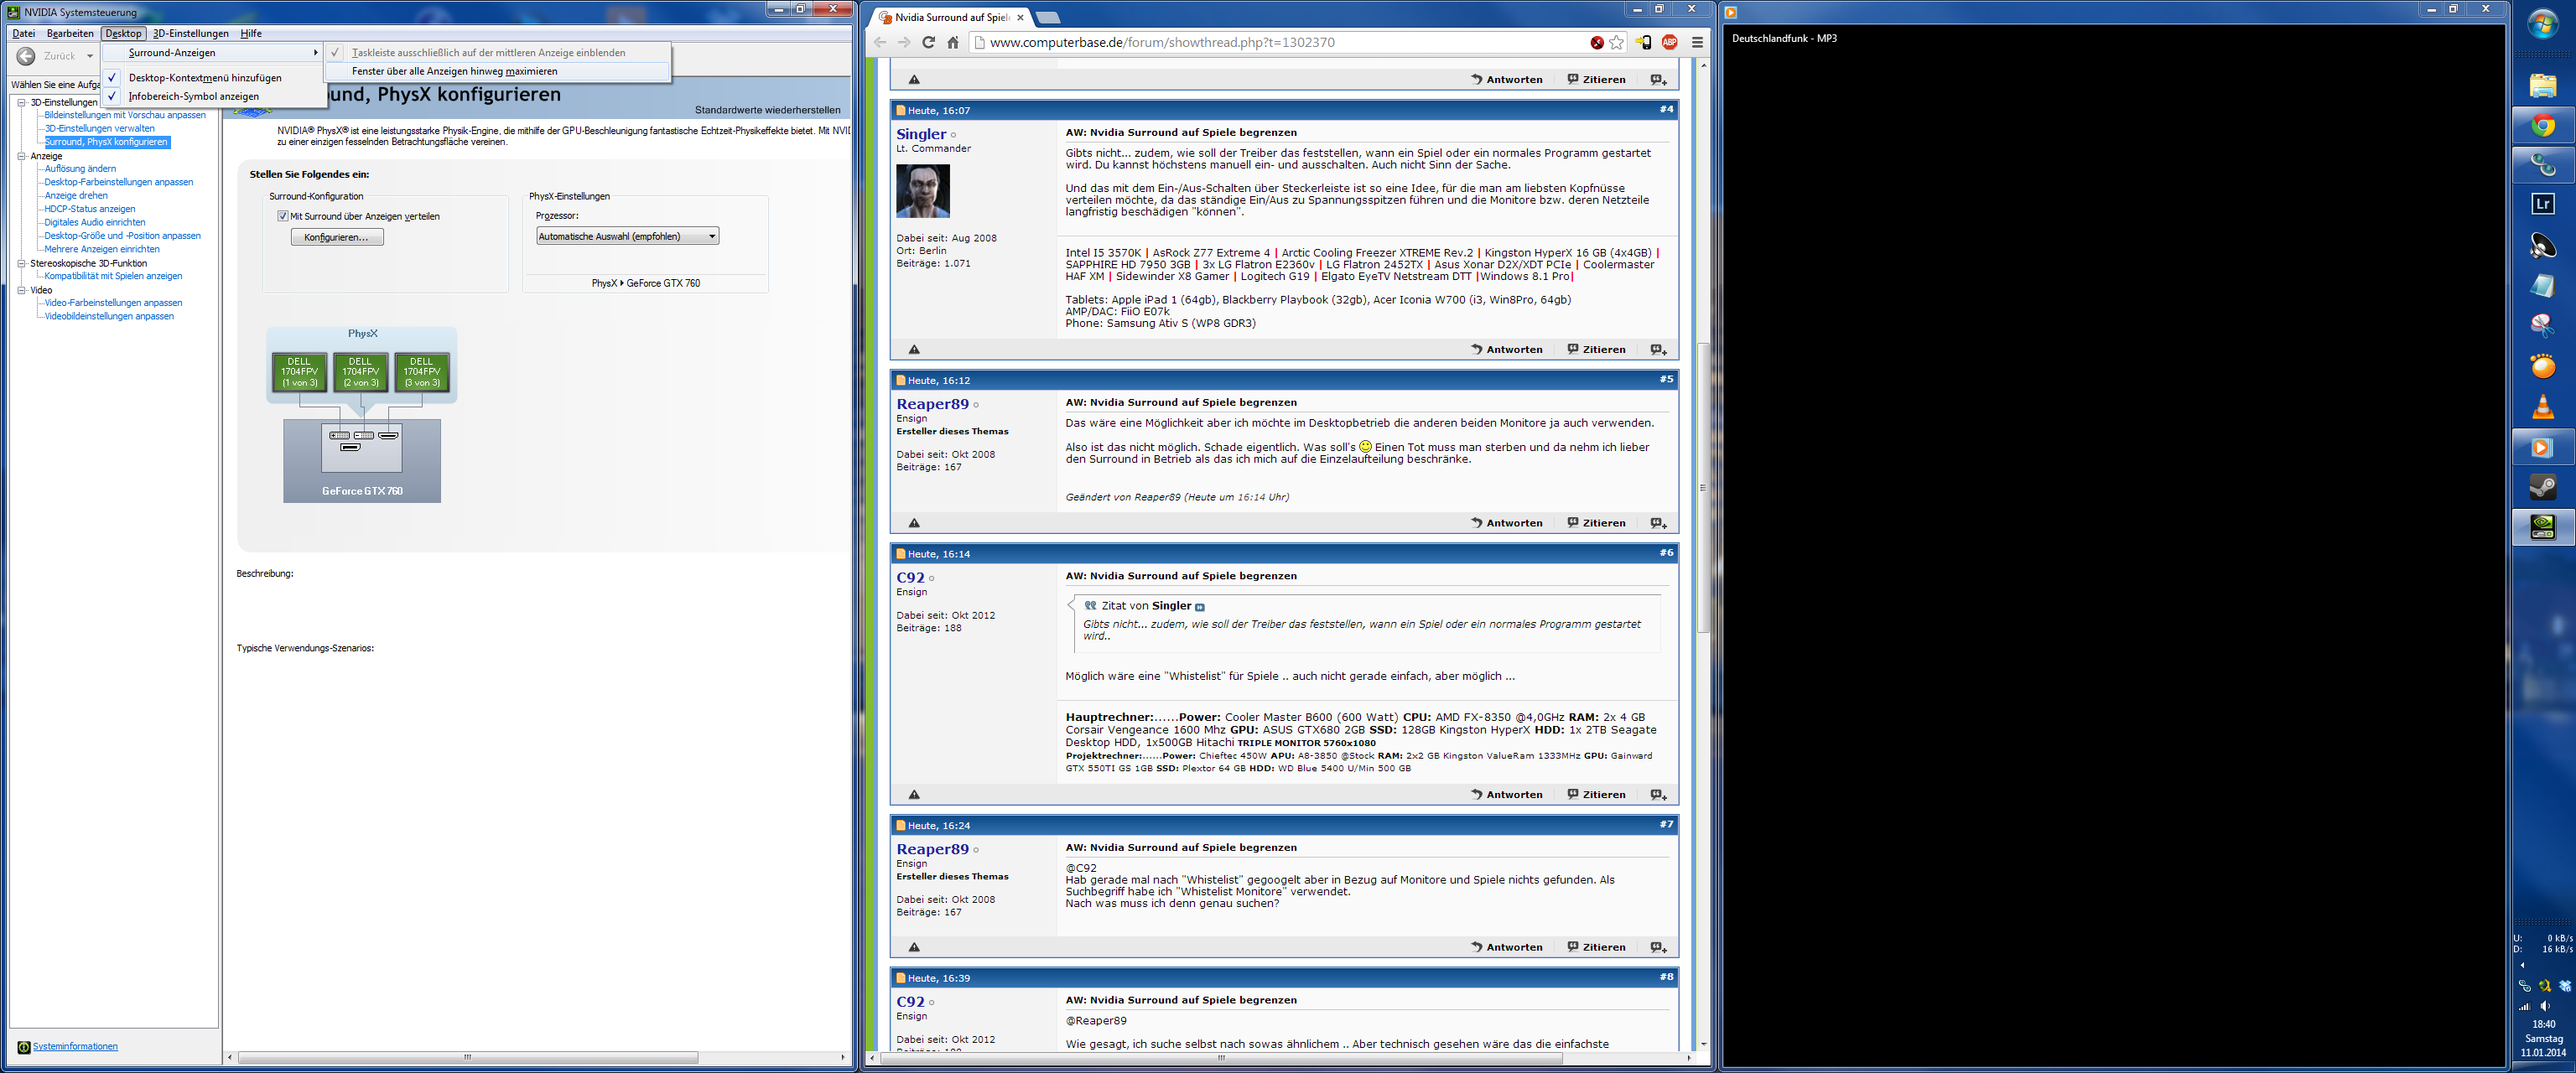Switch to NVIDIA Control Panel taskbar icon

coord(2542,528)
